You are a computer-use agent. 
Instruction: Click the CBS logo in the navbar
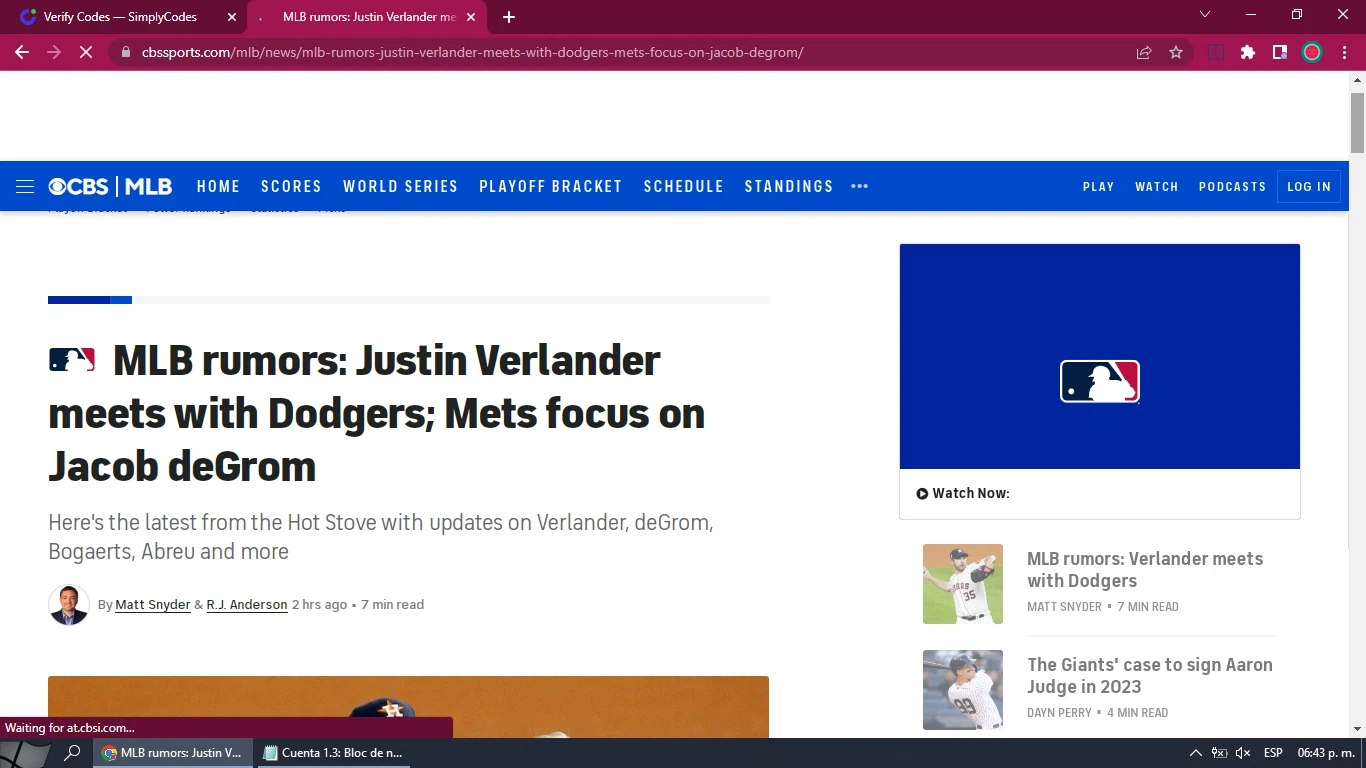(x=79, y=187)
